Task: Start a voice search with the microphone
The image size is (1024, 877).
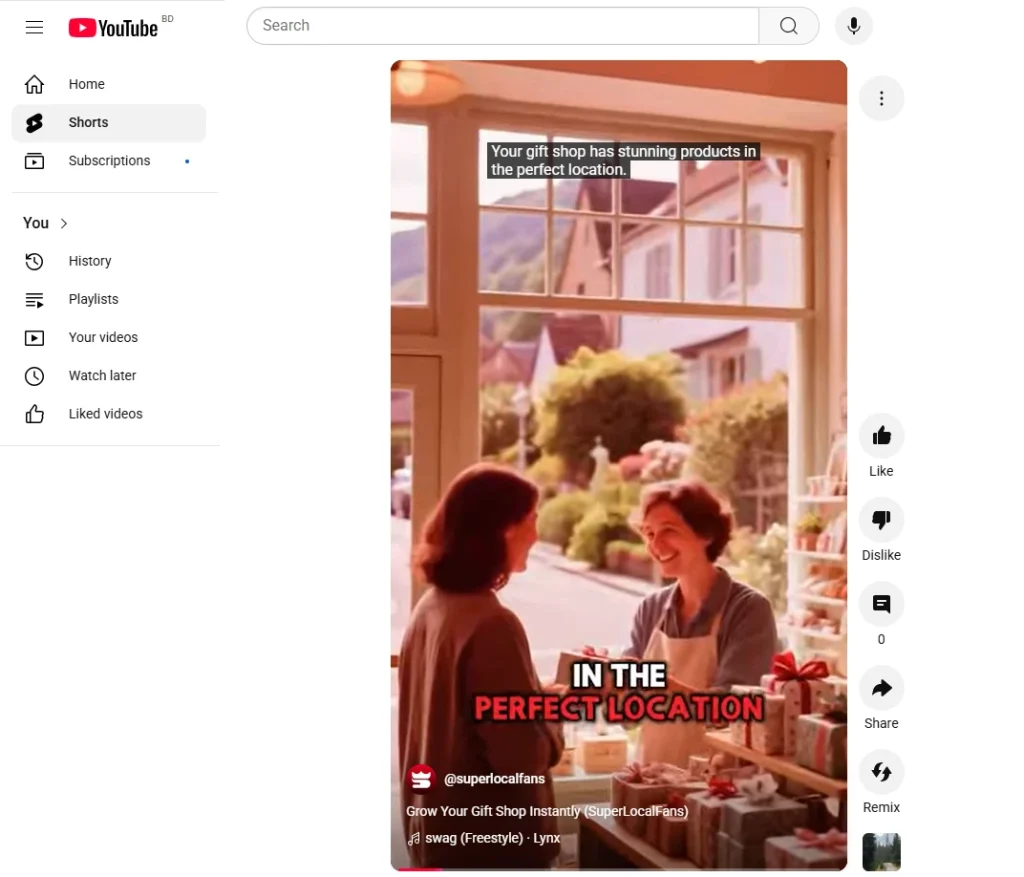Action: (x=853, y=25)
